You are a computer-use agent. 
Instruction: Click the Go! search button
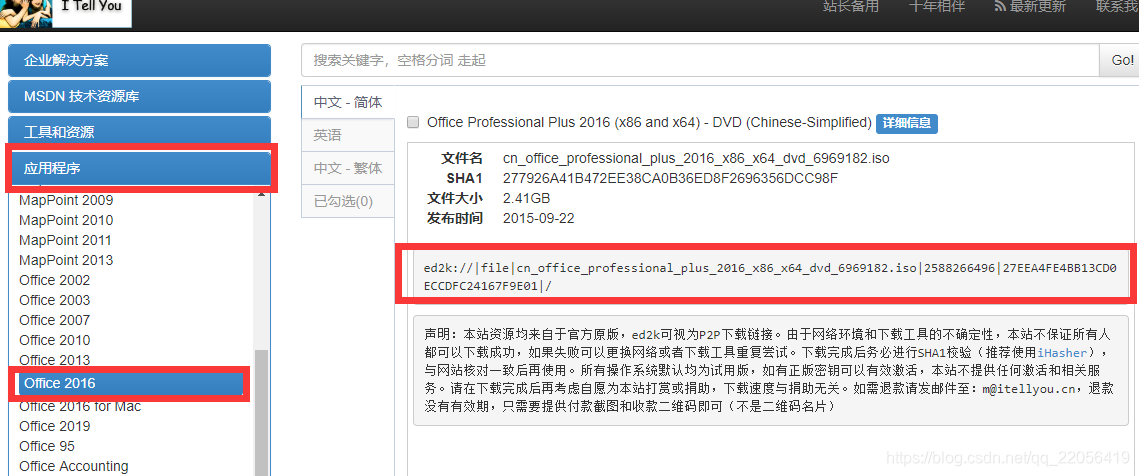point(1119,60)
